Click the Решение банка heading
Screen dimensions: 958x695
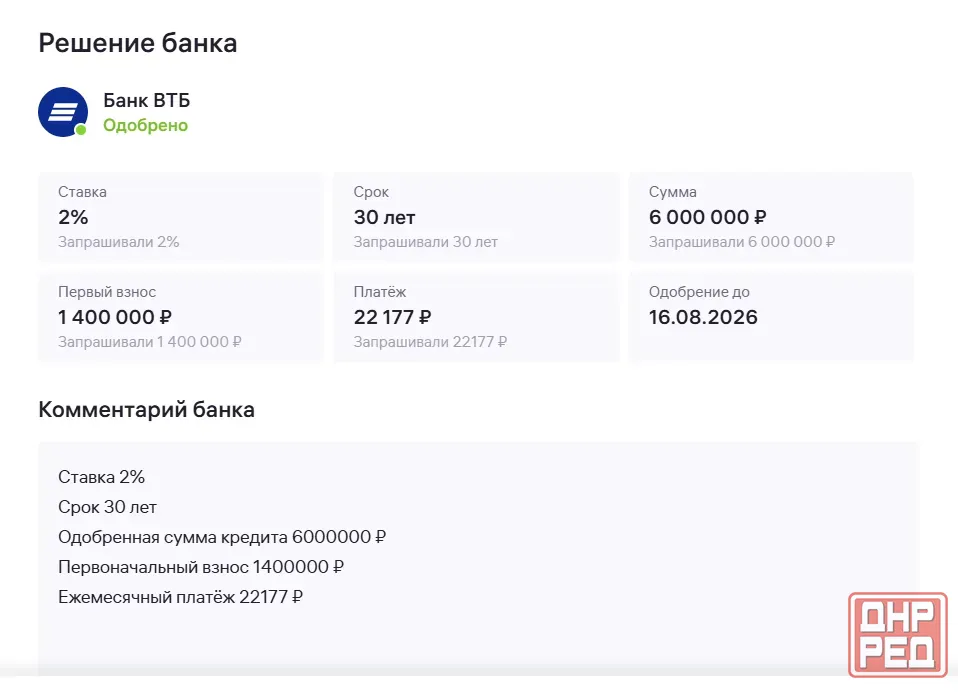pyautogui.click(x=138, y=43)
